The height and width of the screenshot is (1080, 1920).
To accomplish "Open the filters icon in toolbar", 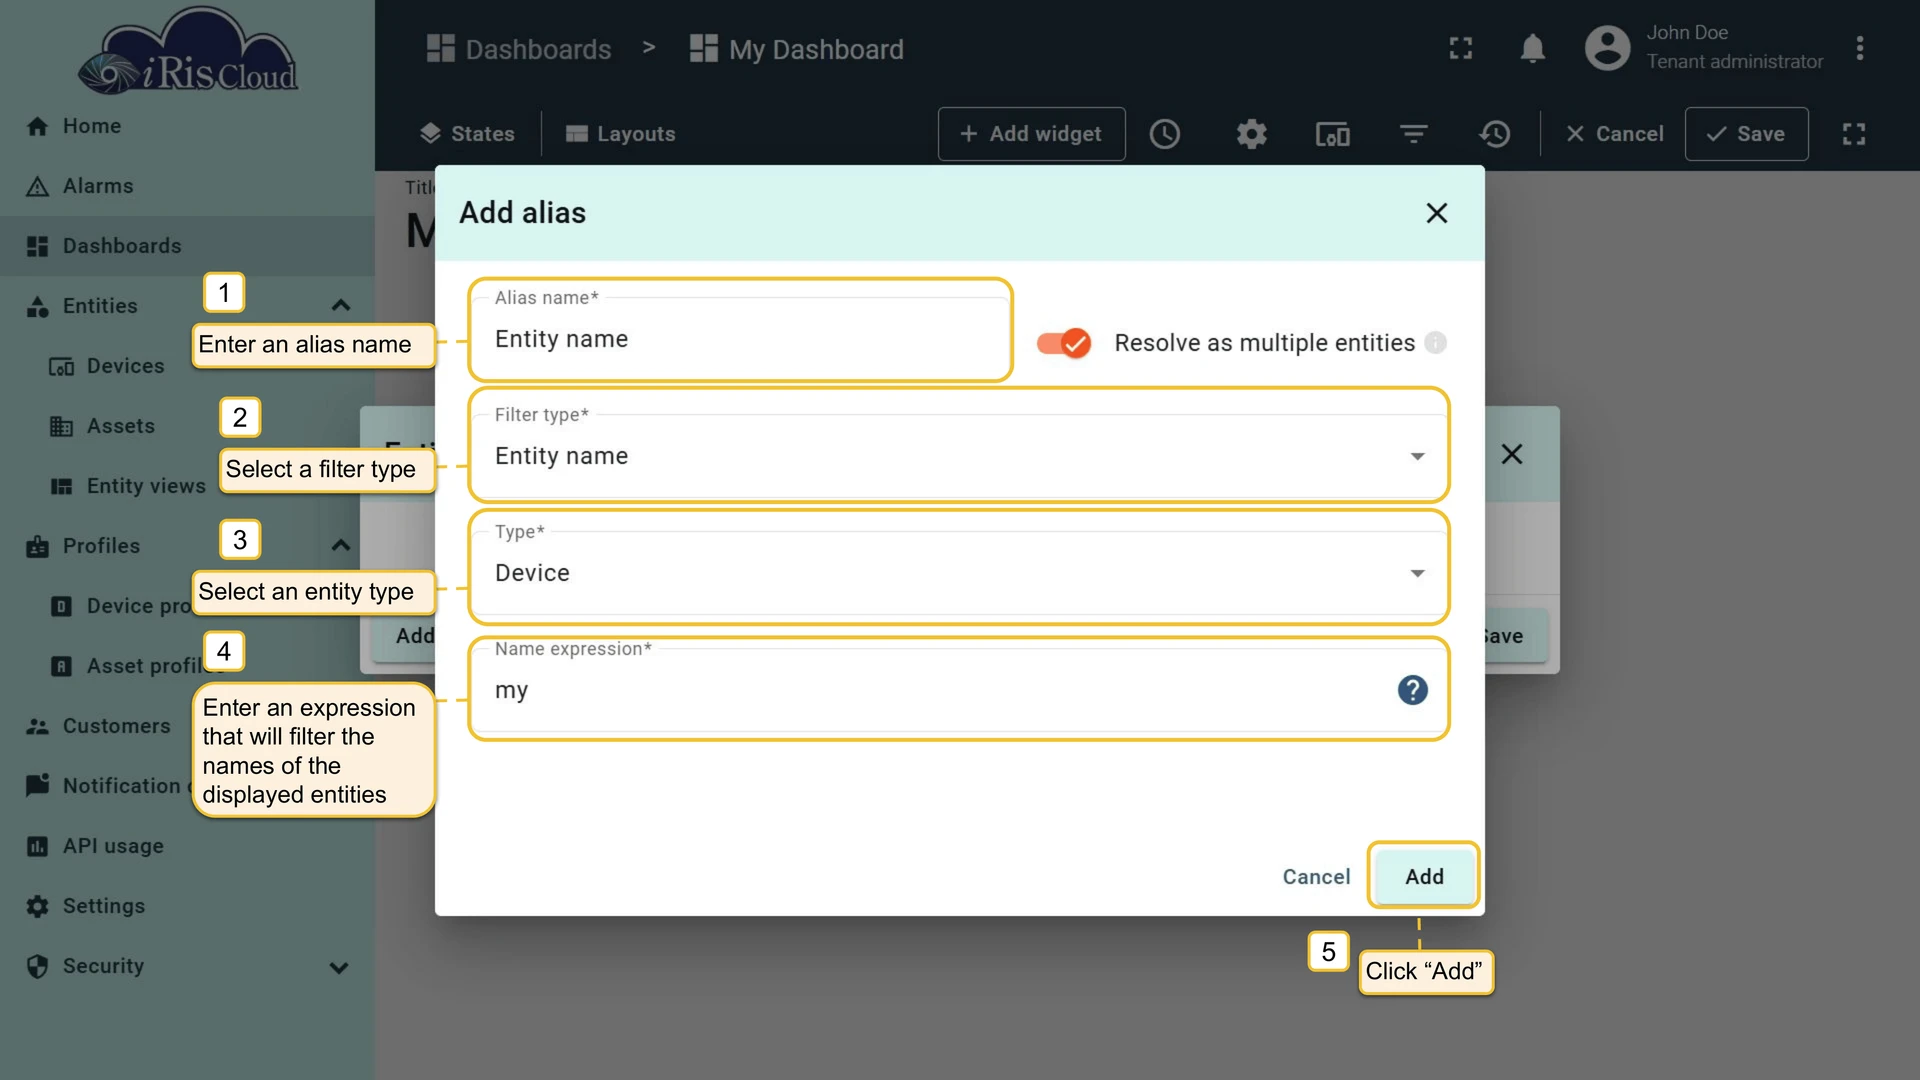I will click(1413, 134).
